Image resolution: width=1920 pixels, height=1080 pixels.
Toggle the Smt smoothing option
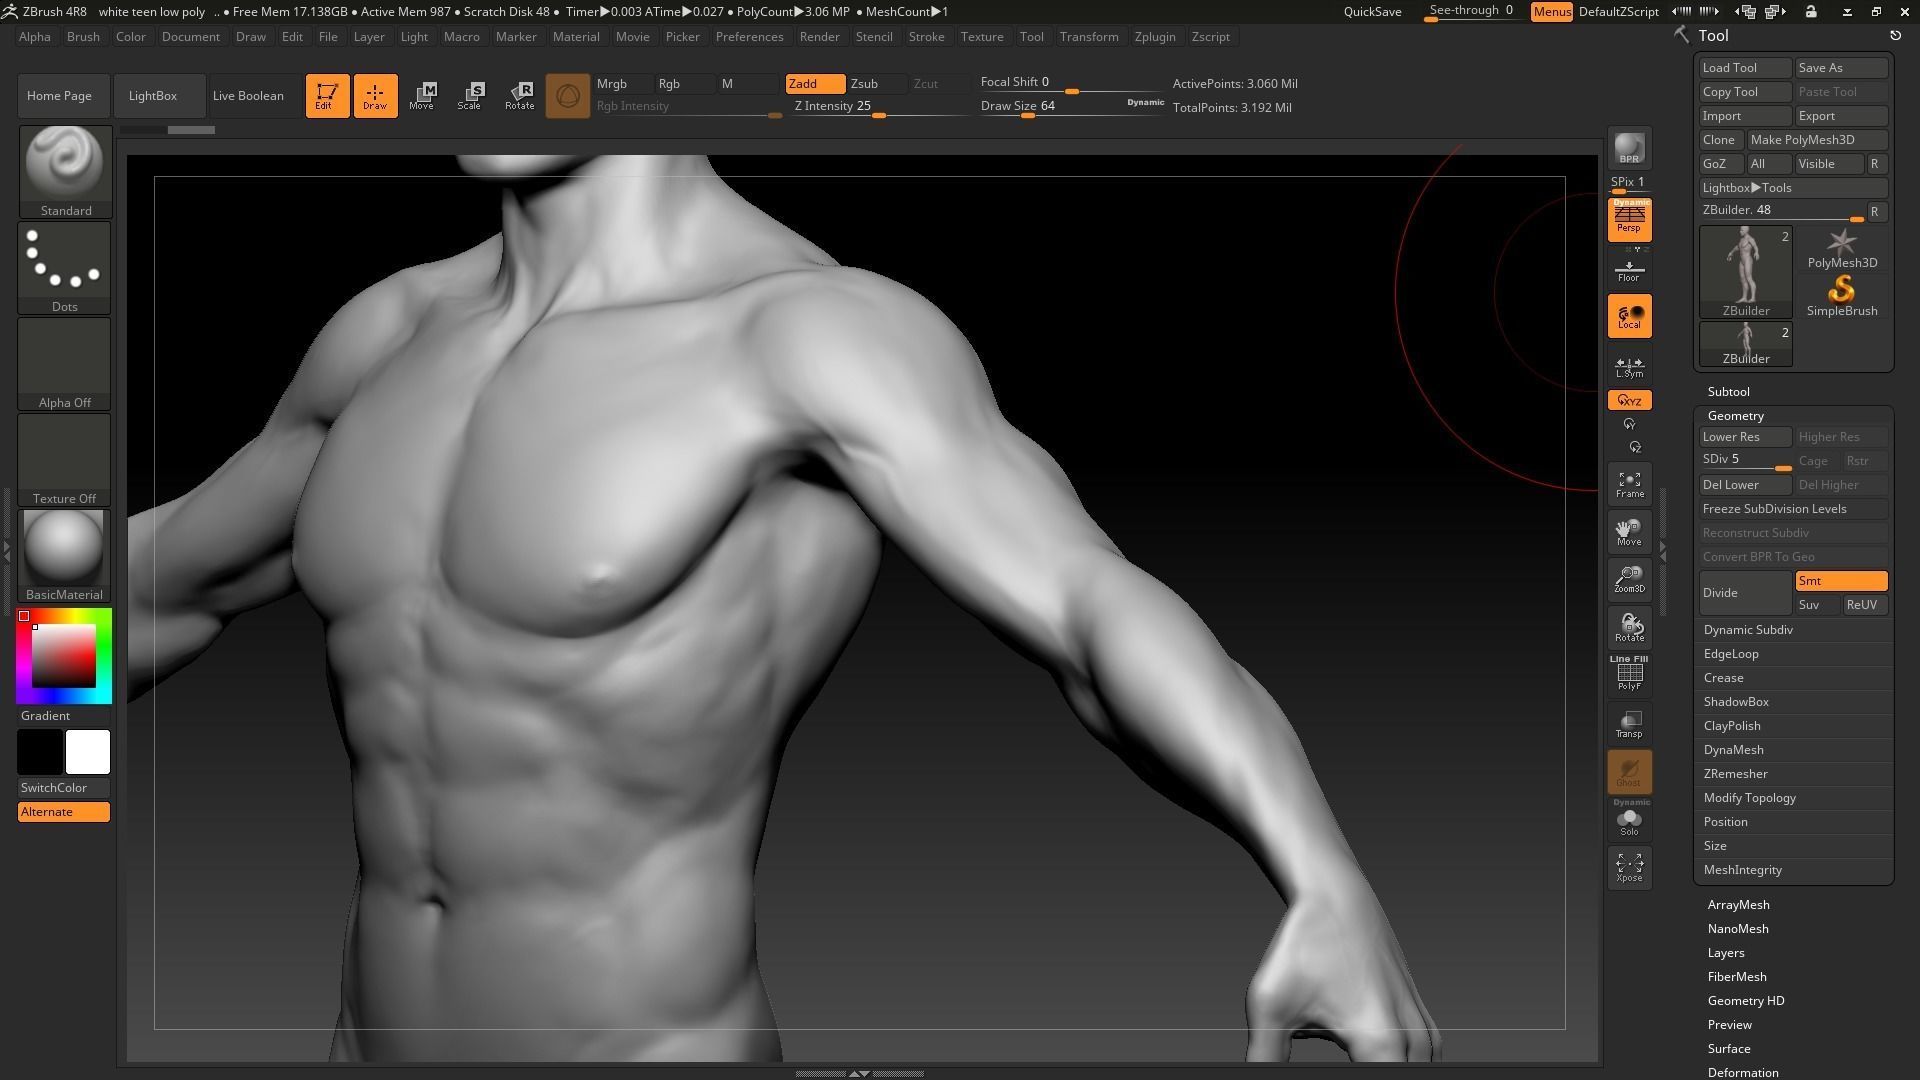(x=1841, y=581)
